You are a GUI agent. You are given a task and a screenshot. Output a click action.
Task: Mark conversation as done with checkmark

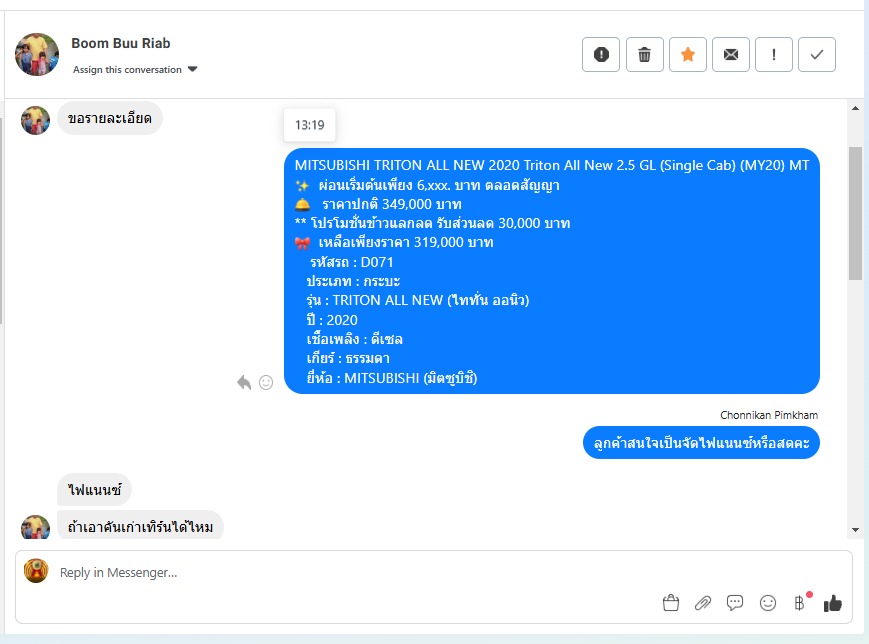coord(817,54)
